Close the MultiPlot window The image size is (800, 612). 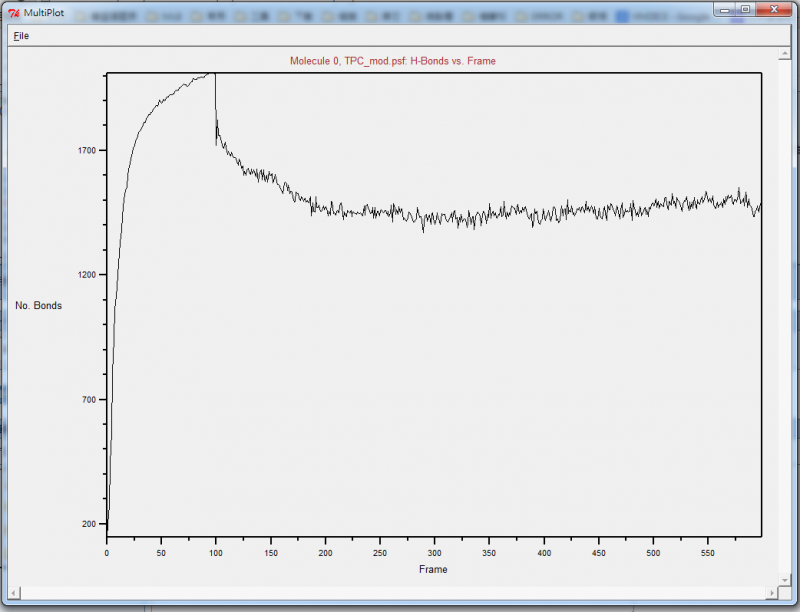(x=773, y=10)
